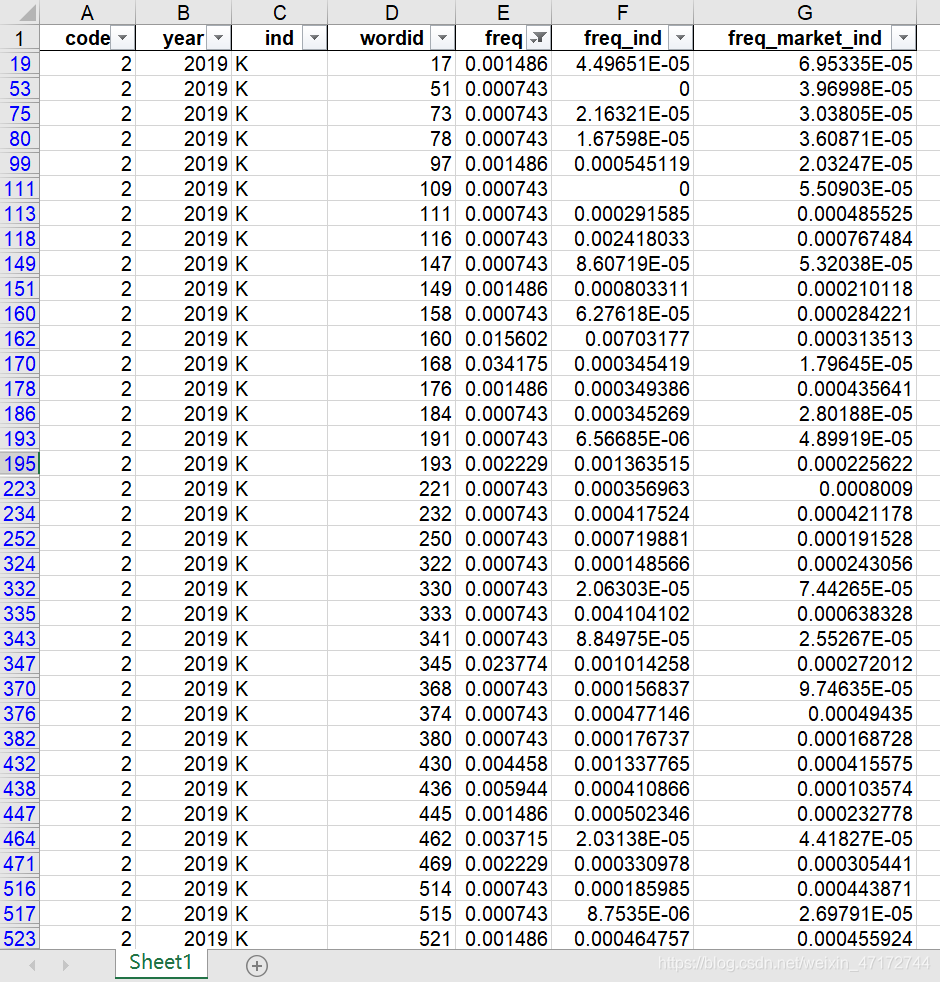Click wordid cell with value 521
940x982 pixels.
(x=391, y=939)
